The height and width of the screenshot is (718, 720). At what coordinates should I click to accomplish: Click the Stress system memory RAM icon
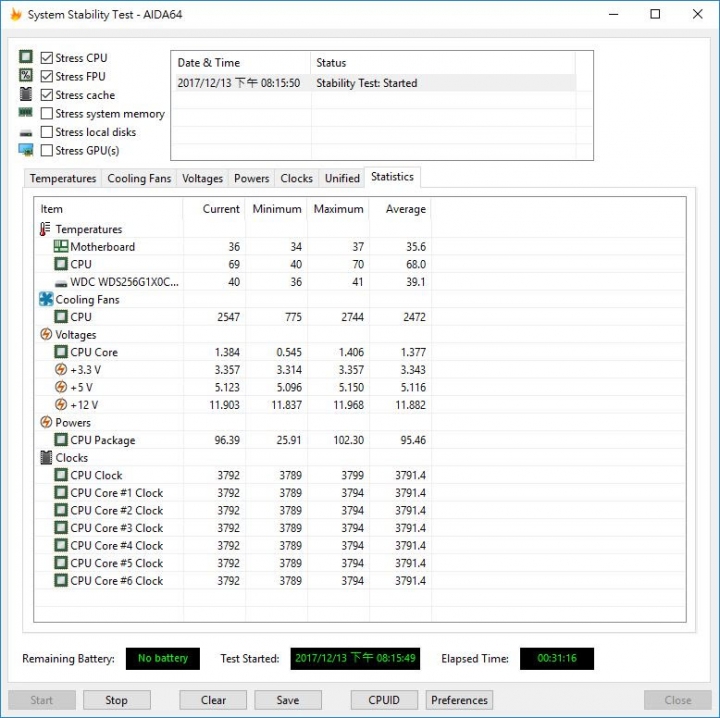[x=26, y=112]
